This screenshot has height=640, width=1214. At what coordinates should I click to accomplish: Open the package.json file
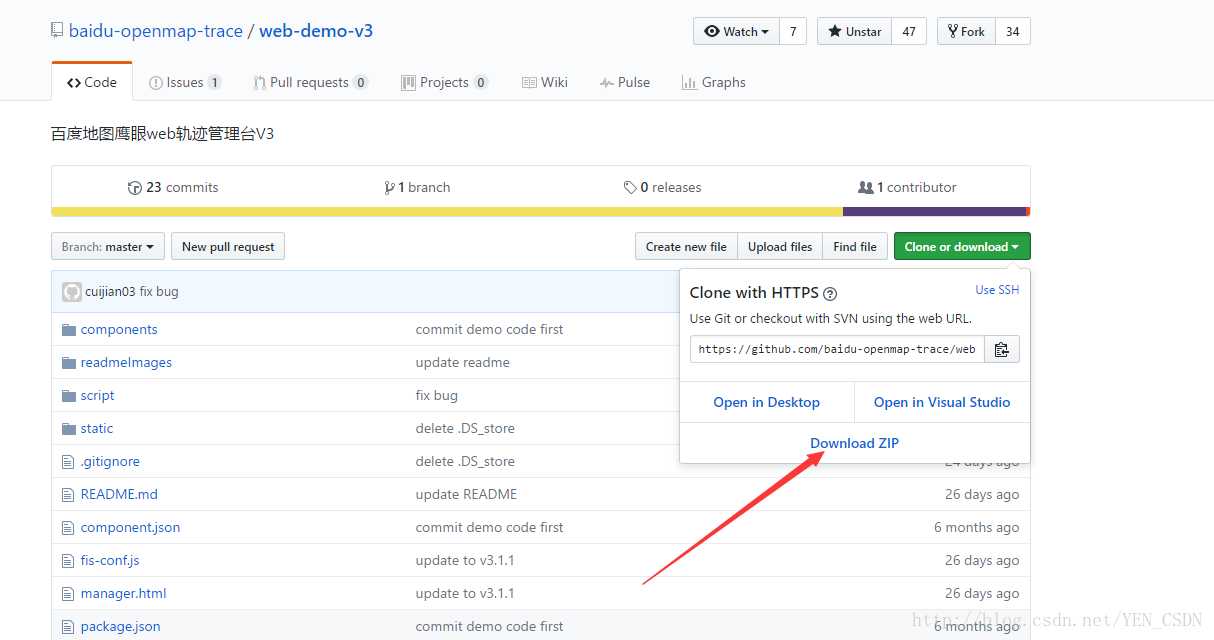[x=121, y=627]
